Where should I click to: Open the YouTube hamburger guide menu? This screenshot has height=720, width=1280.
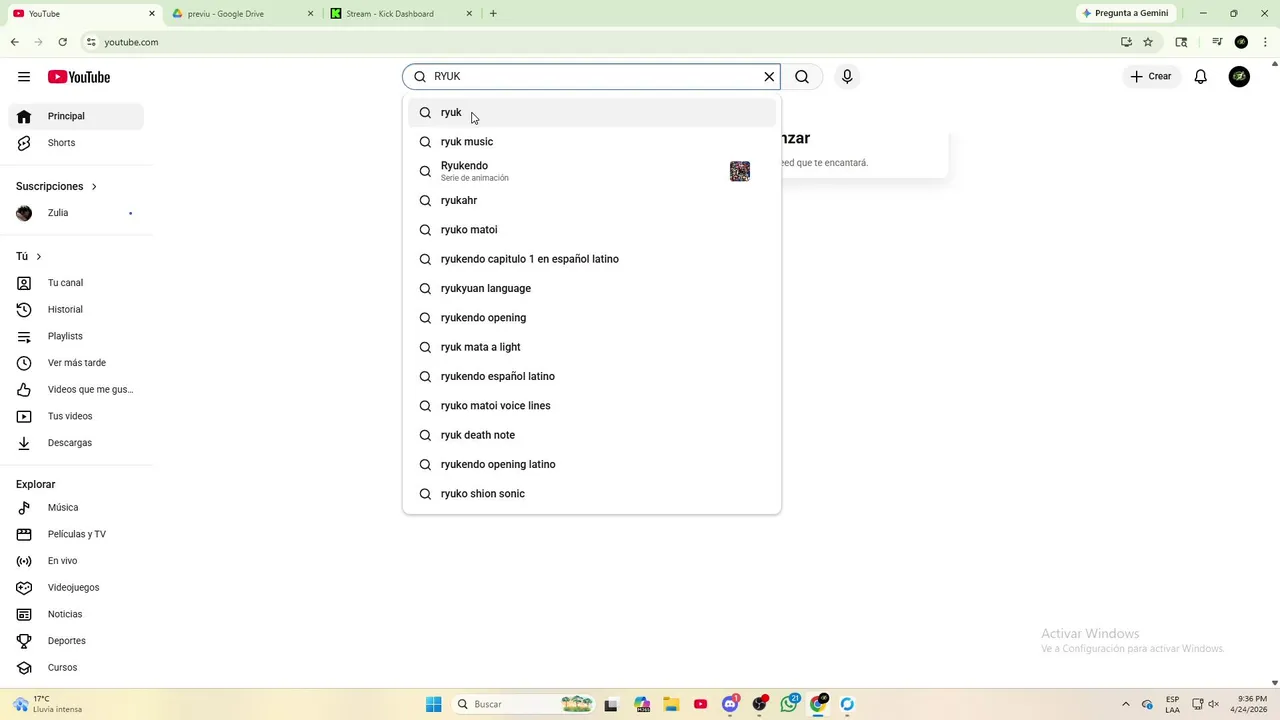tap(24, 77)
